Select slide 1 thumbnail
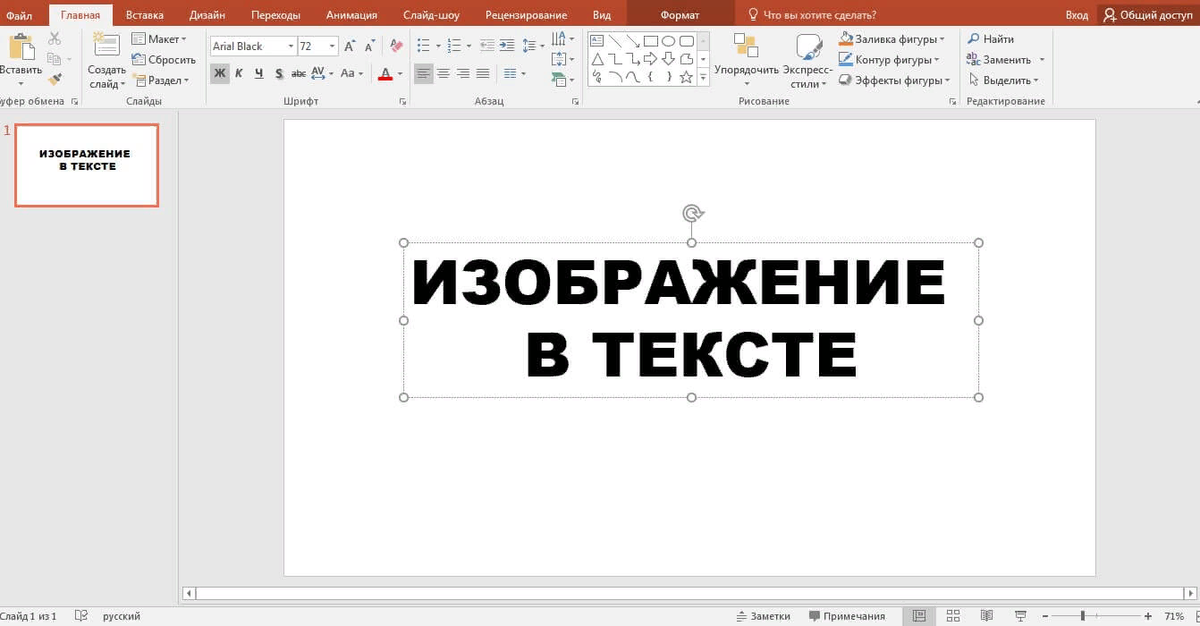The width and height of the screenshot is (1200, 626). click(x=86, y=165)
